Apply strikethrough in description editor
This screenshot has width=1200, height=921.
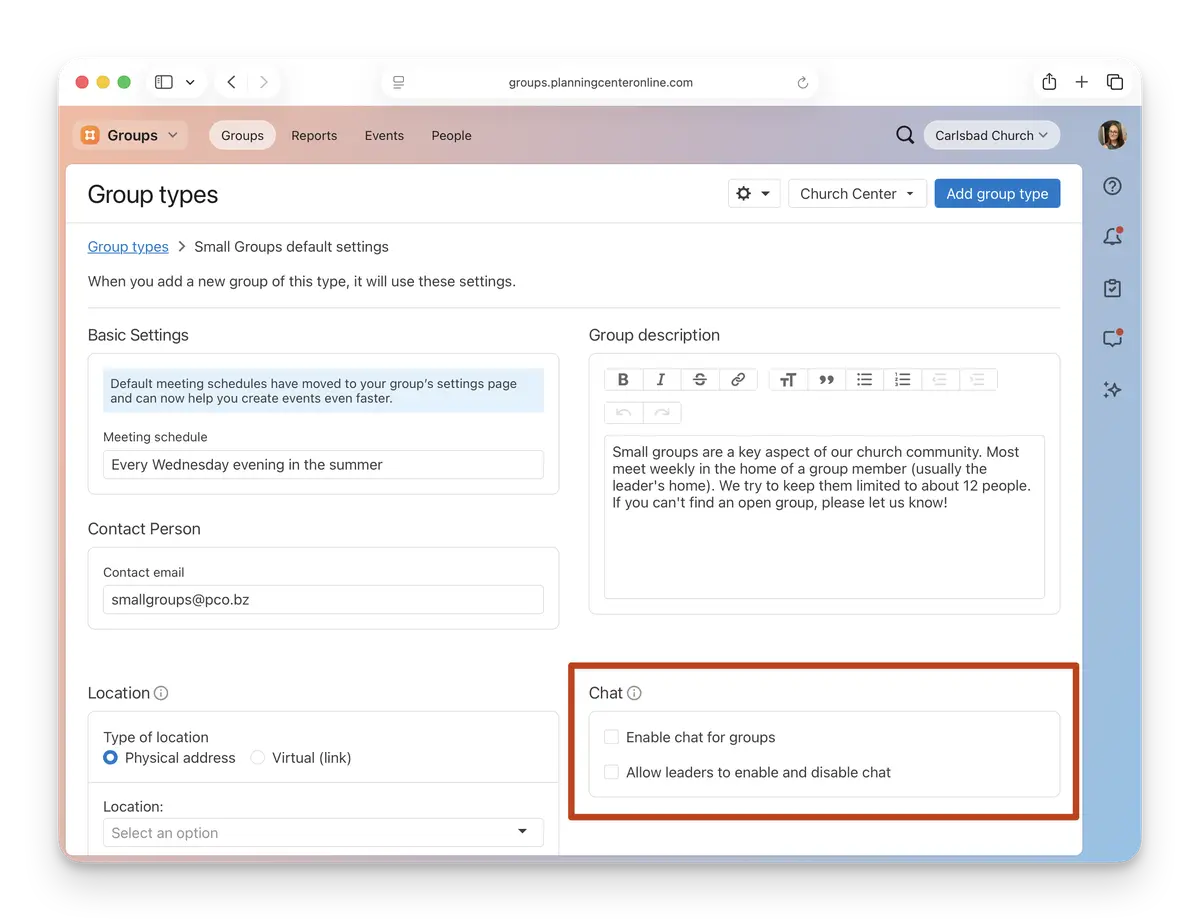700,379
